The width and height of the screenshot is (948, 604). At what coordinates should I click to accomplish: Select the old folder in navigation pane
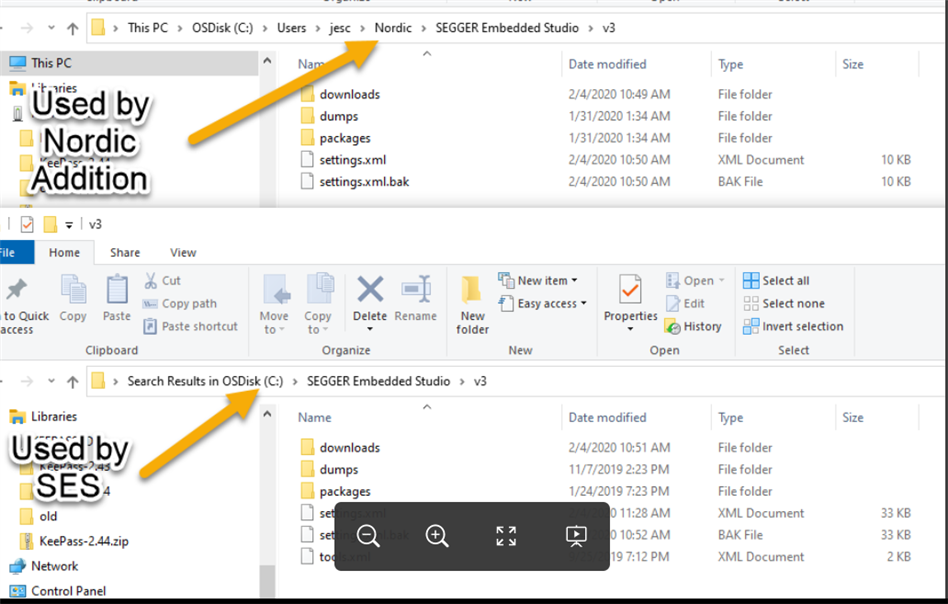pos(48,516)
